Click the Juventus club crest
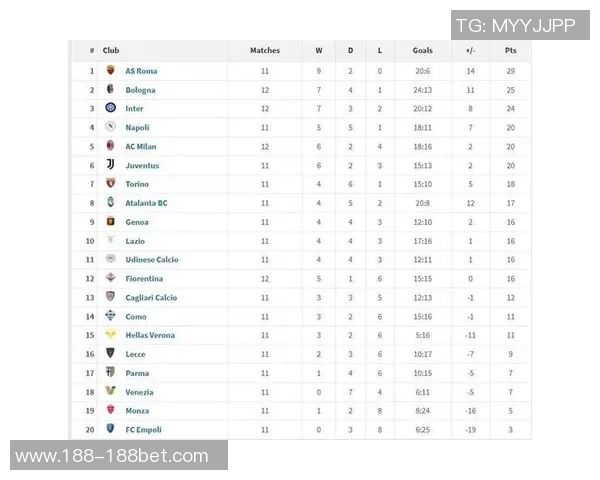Image resolution: width=600 pixels, height=480 pixels. [110, 165]
